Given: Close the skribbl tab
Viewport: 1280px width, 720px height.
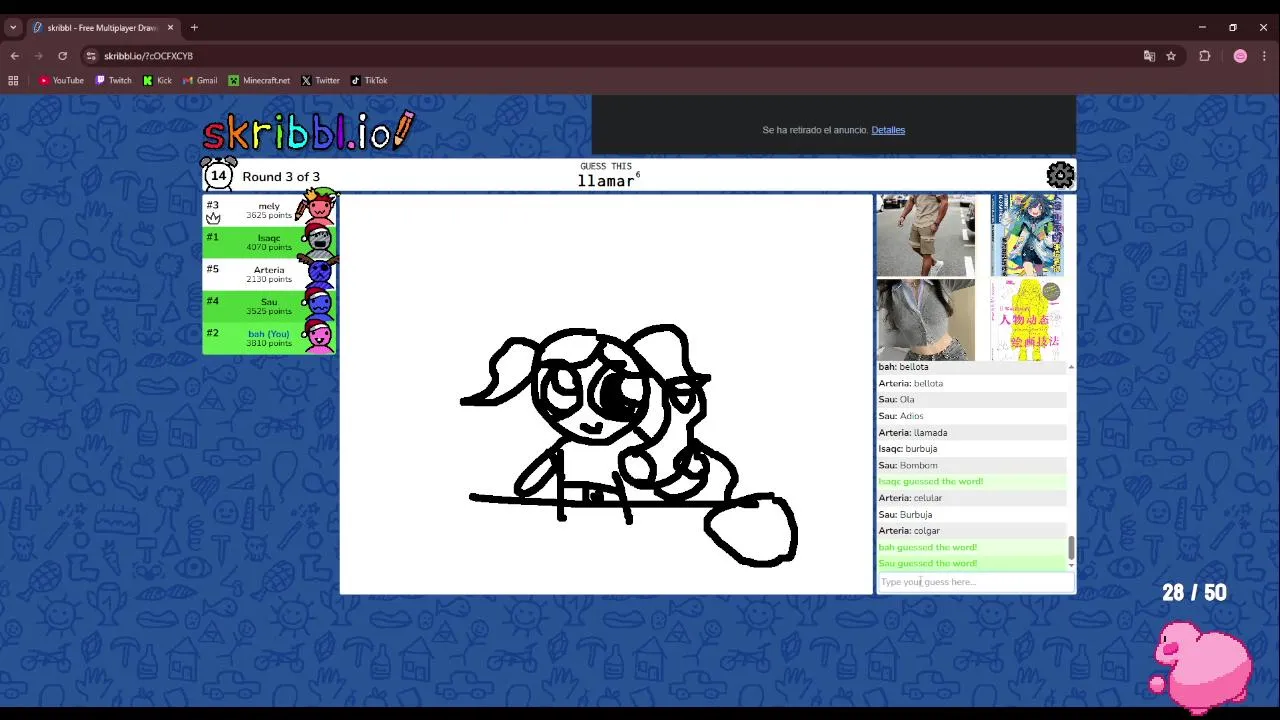Looking at the screenshot, I should [x=171, y=28].
